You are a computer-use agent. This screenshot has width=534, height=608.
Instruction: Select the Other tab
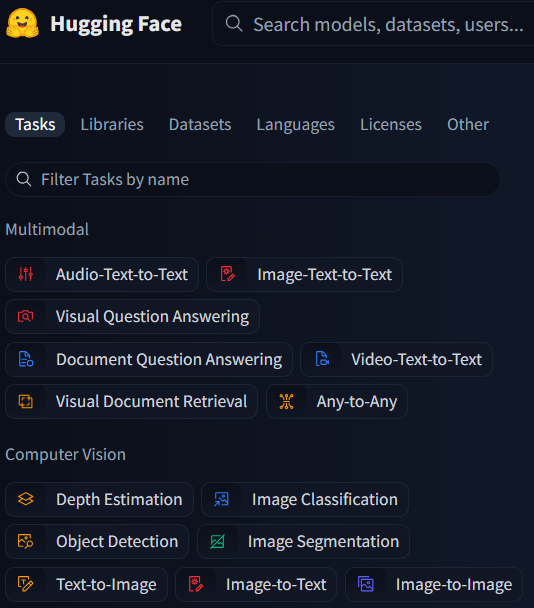[468, 124]
